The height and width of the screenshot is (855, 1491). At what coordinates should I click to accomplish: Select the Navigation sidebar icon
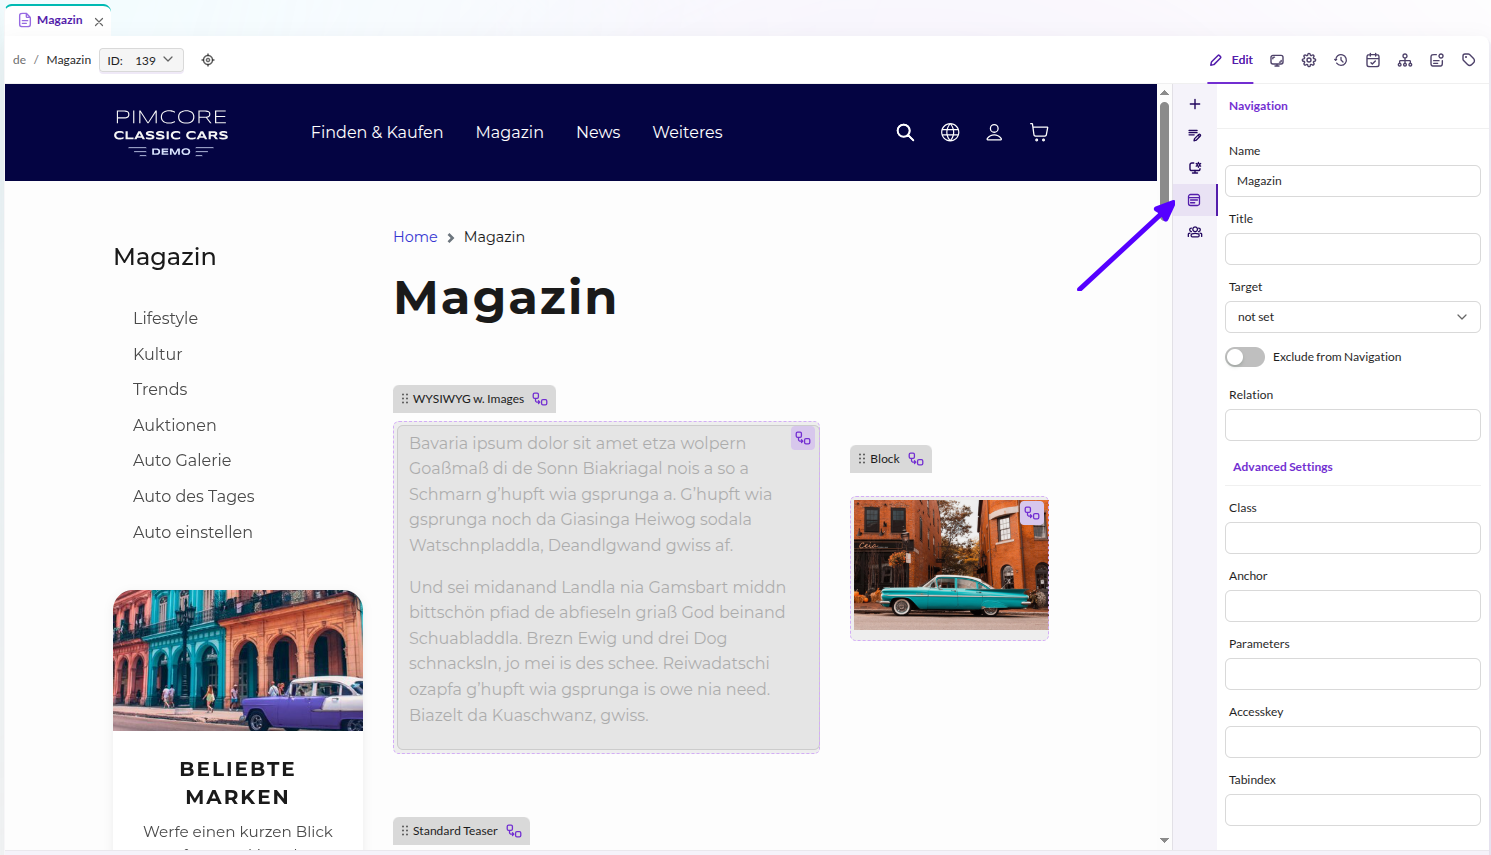(1195, 200)
